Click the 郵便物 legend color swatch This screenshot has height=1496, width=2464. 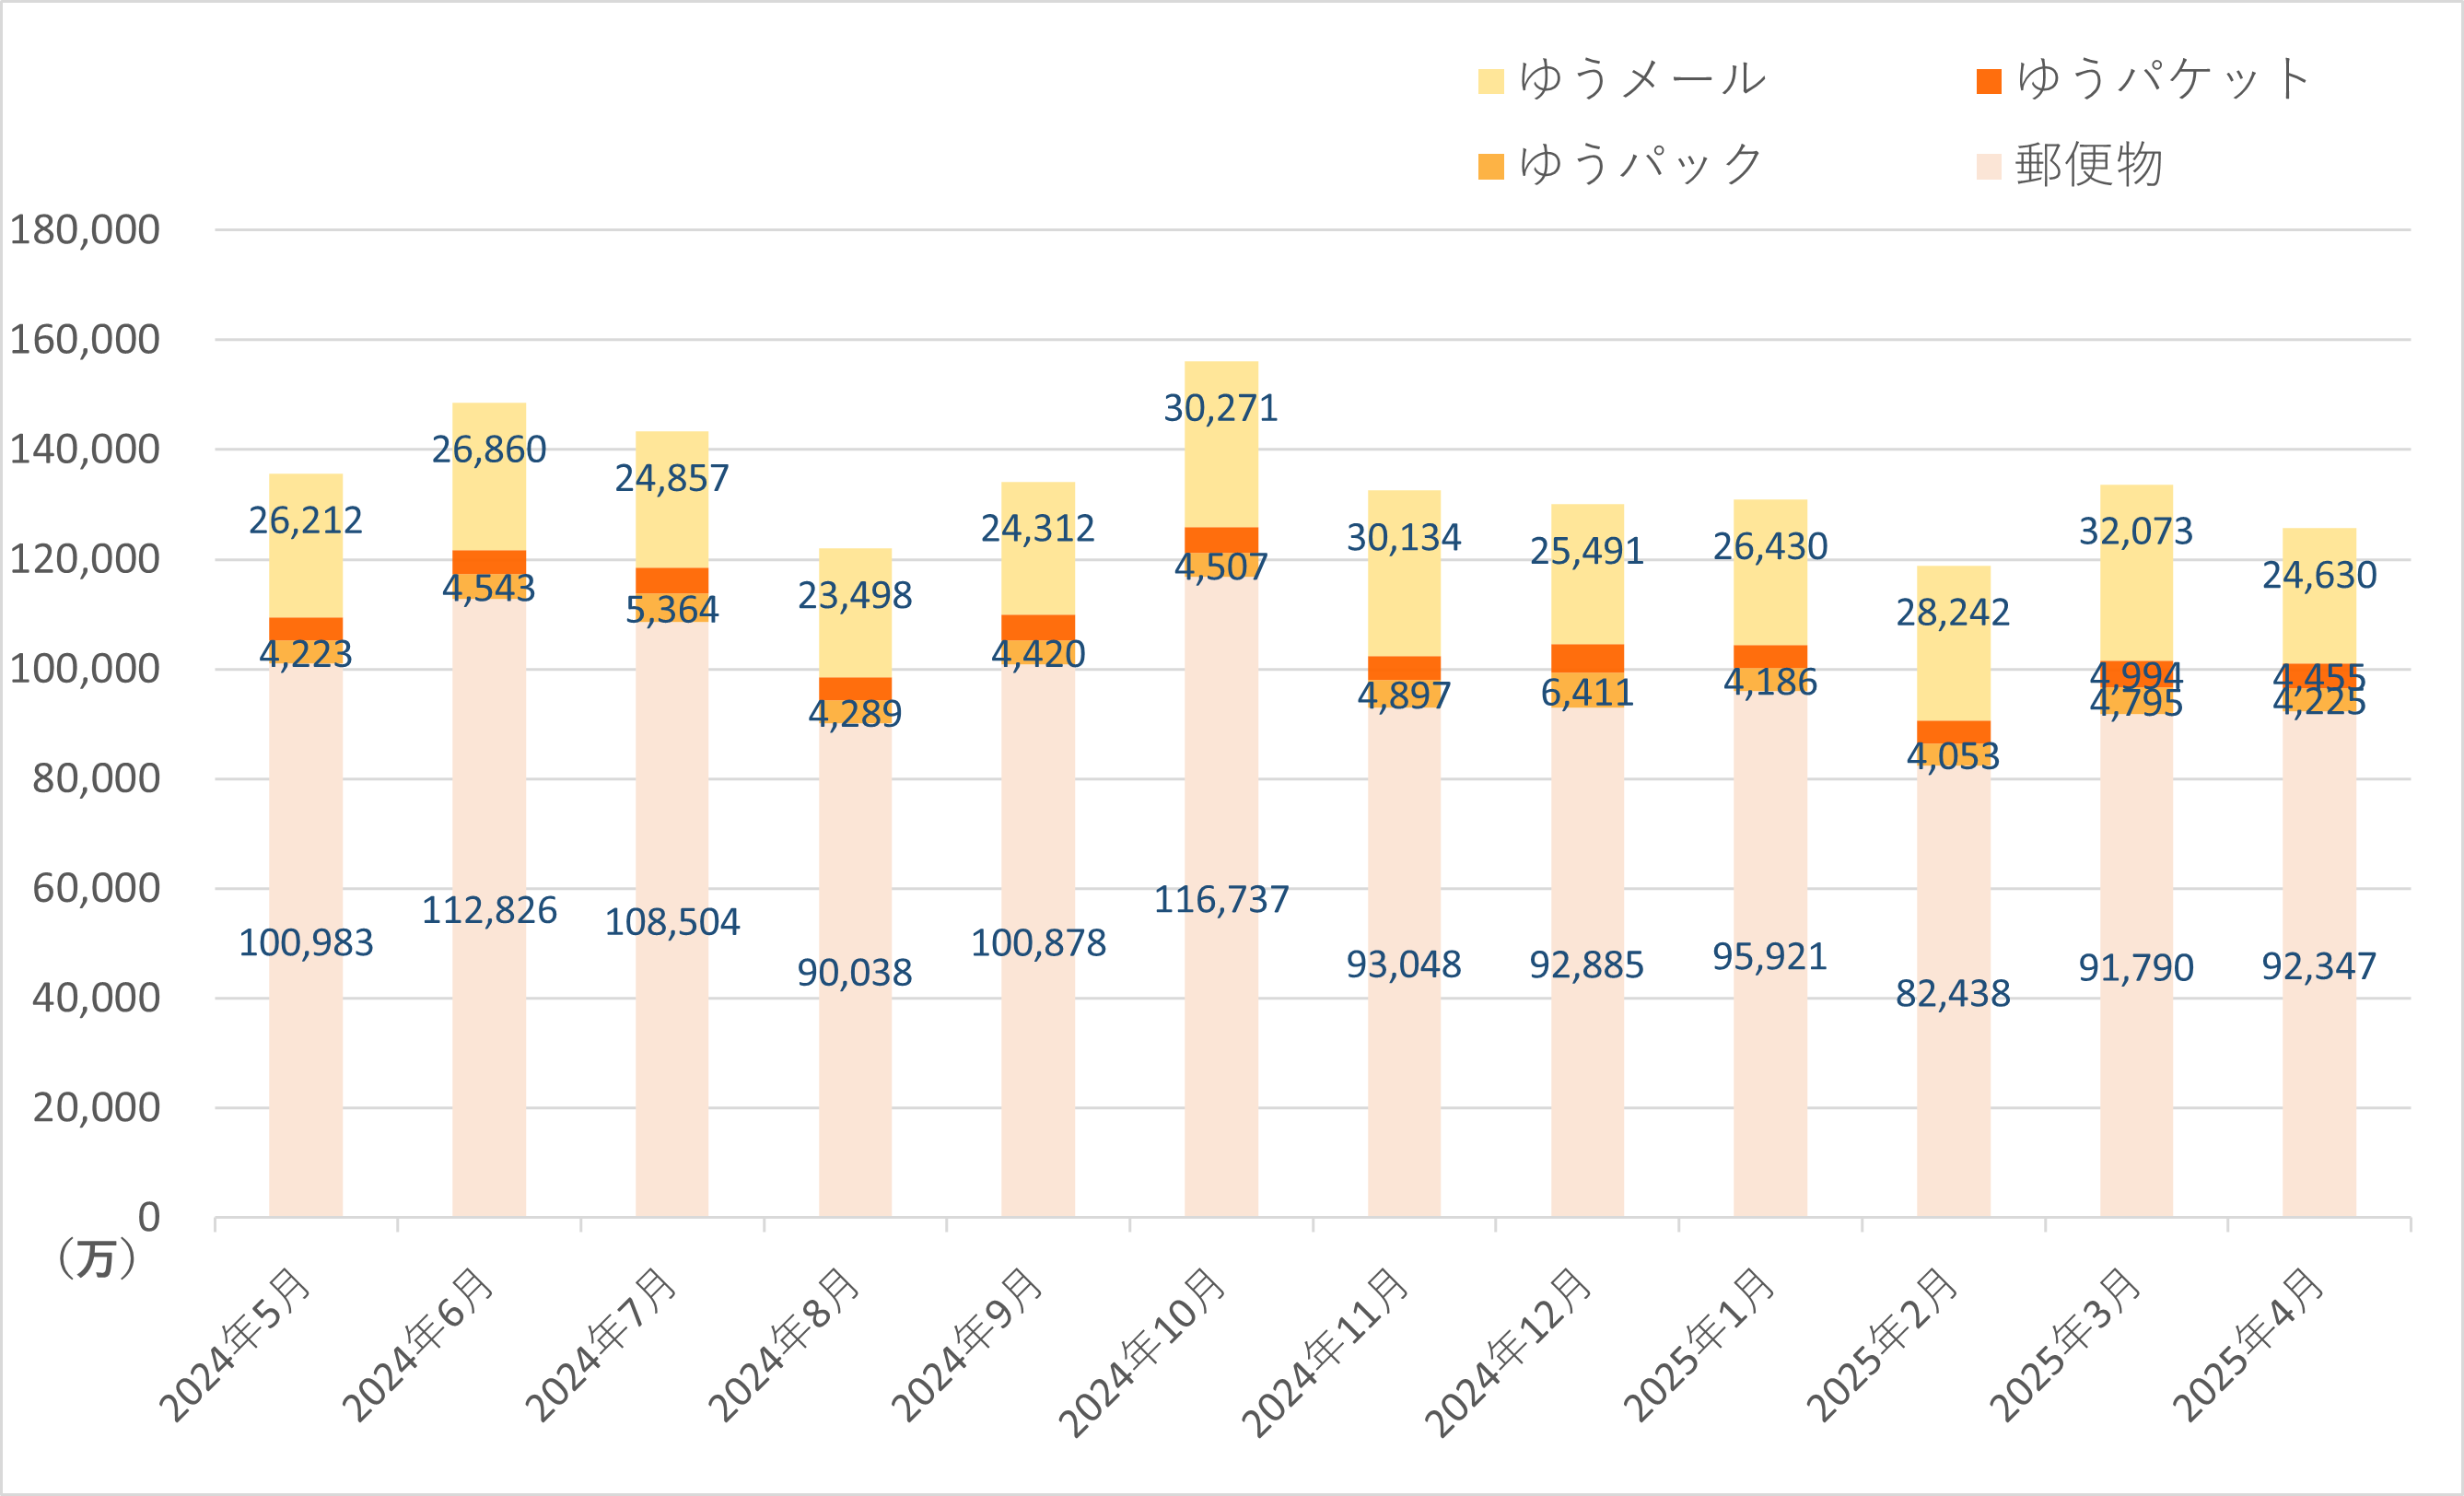click(x=1989, y=167)
